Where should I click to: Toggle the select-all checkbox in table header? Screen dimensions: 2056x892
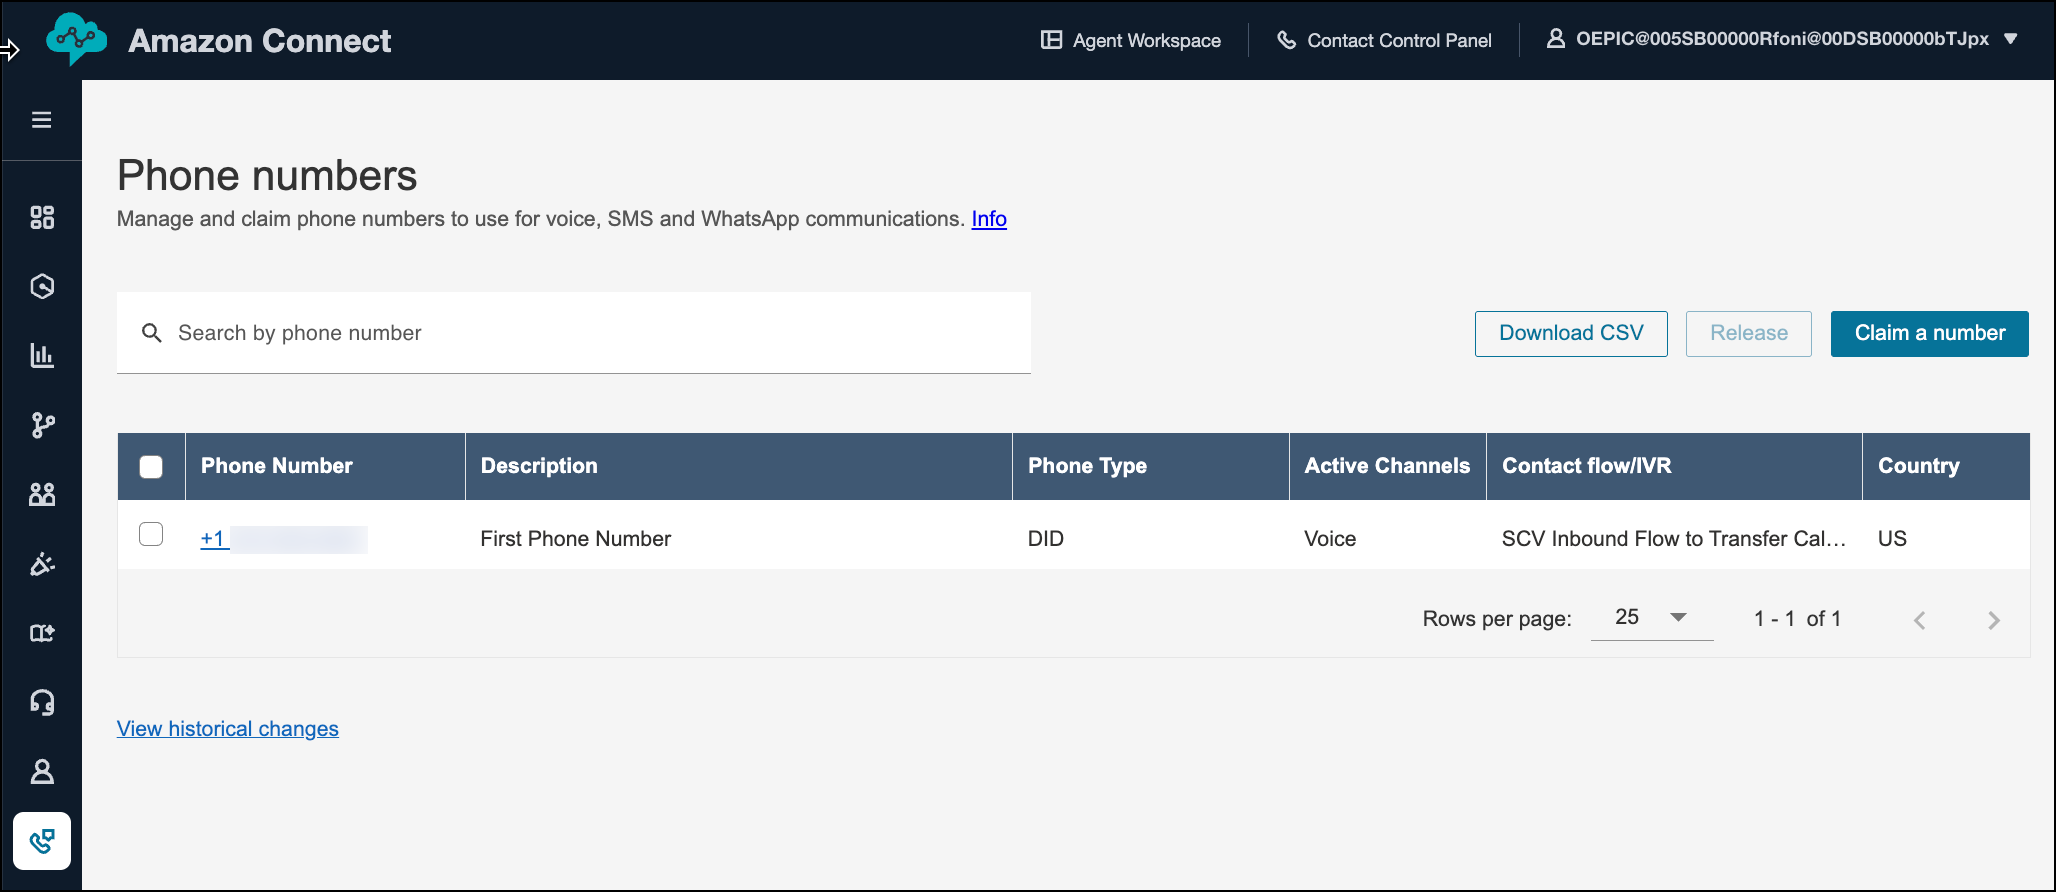coord(151,467)
